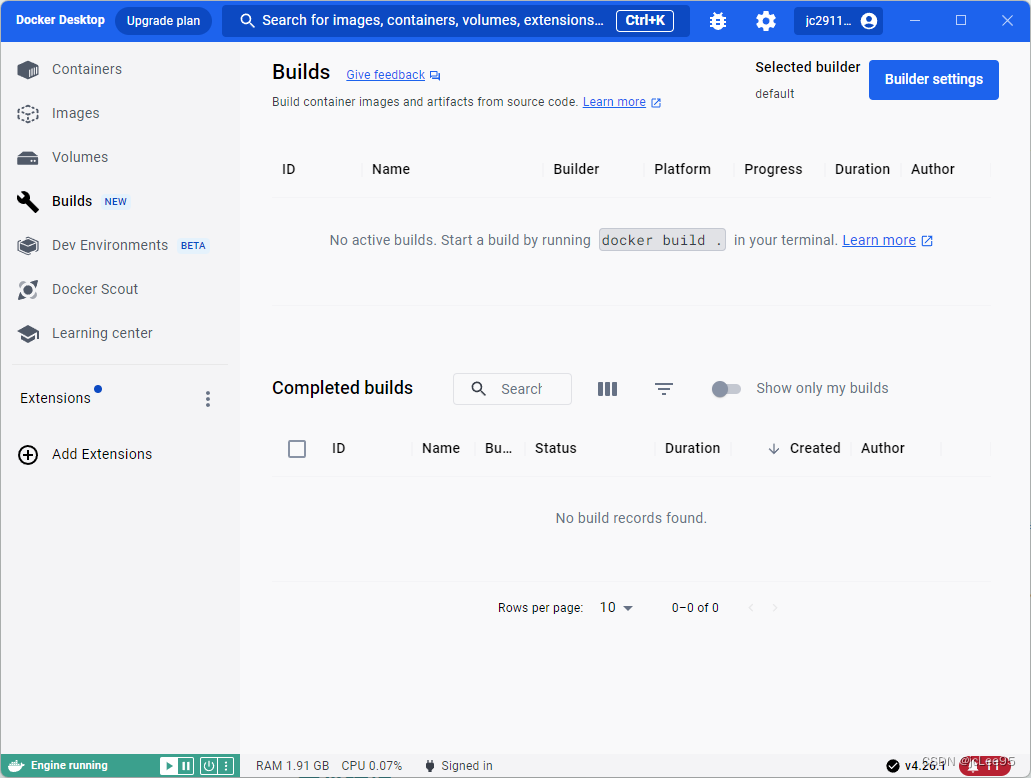Maximize the Docker Desktop window
Image resolution: width=1031 pixels, height=778 pixels.
pos(961,20)
